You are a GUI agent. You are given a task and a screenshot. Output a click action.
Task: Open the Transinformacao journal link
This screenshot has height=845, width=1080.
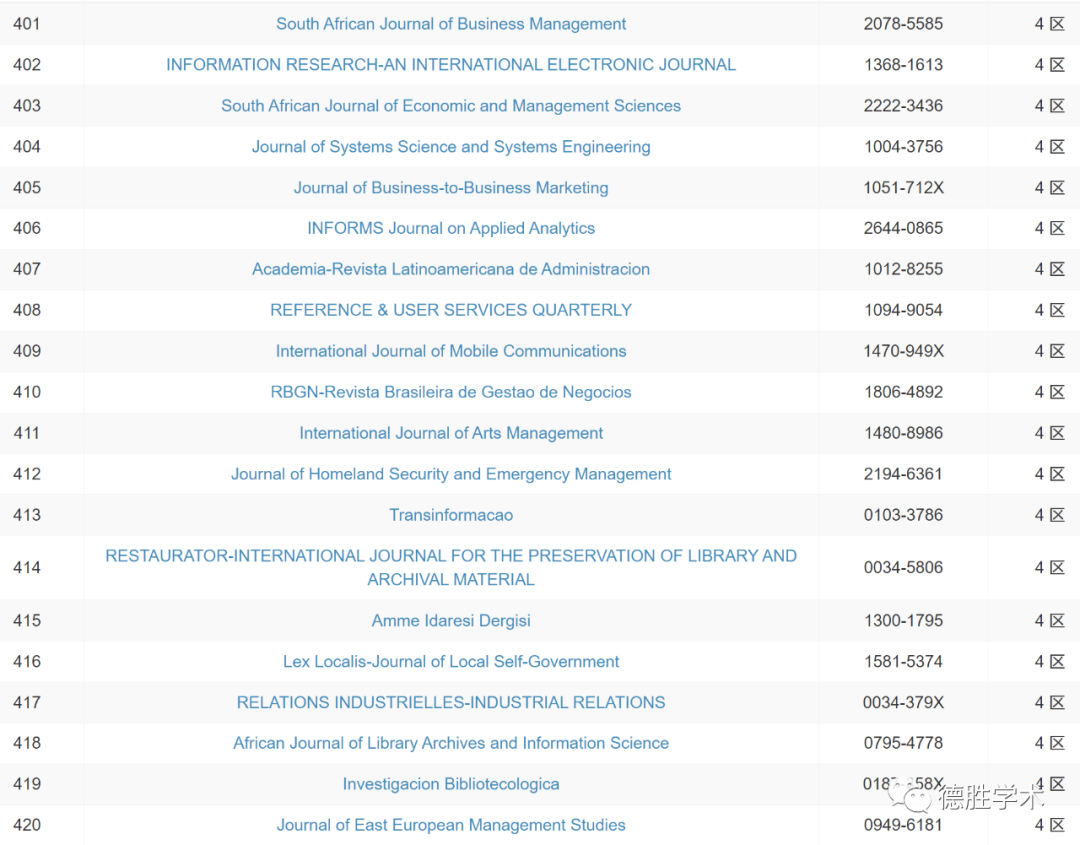(x=450, y=514)
